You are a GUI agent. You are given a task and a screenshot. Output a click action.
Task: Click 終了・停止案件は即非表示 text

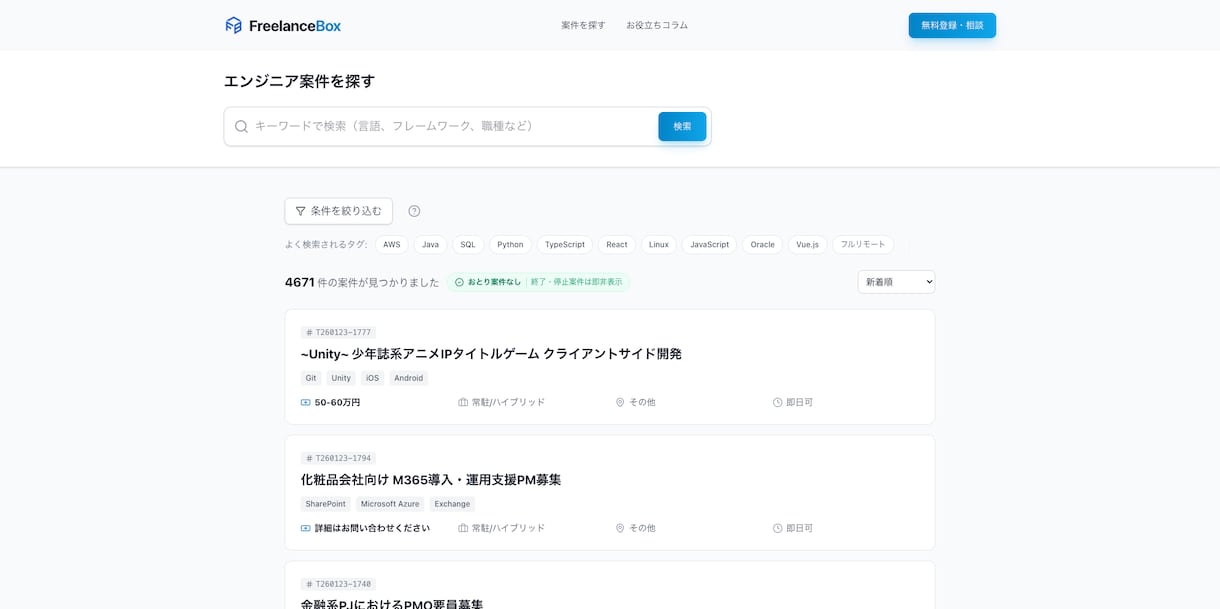[x=576, y=282]
